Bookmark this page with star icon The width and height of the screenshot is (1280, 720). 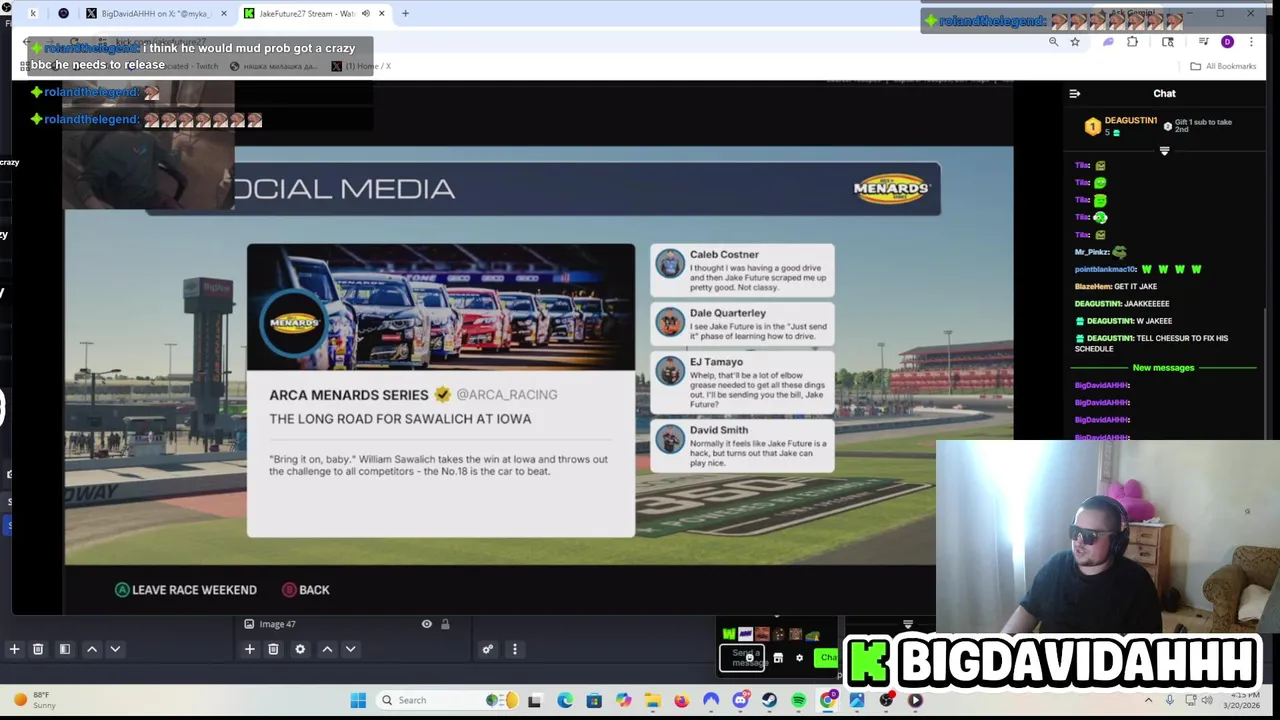point(1075,42)
